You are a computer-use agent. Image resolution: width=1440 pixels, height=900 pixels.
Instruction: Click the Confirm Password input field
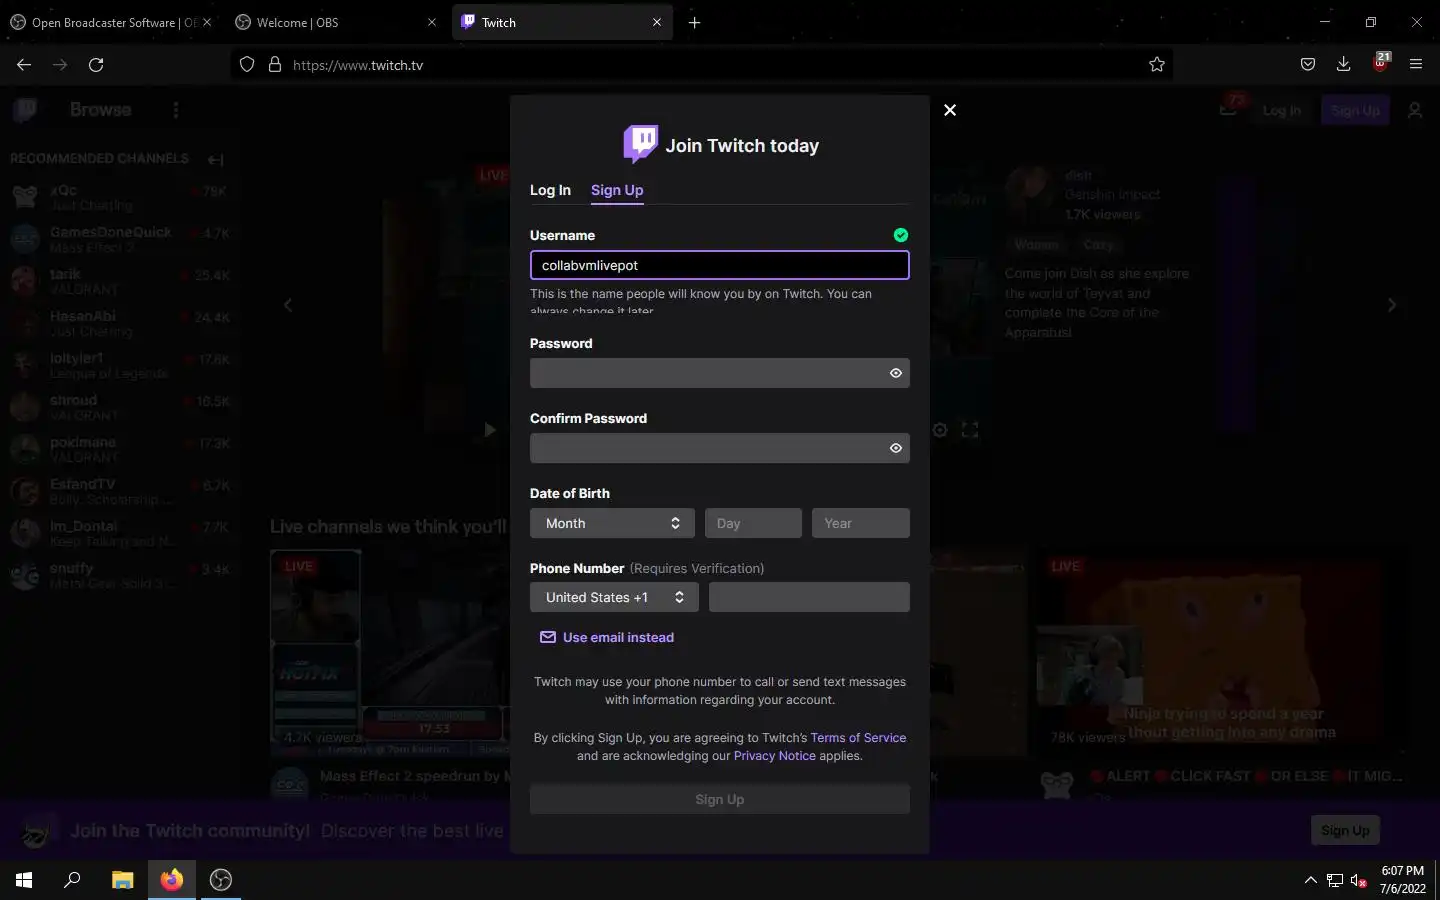(x=719, y=448)
